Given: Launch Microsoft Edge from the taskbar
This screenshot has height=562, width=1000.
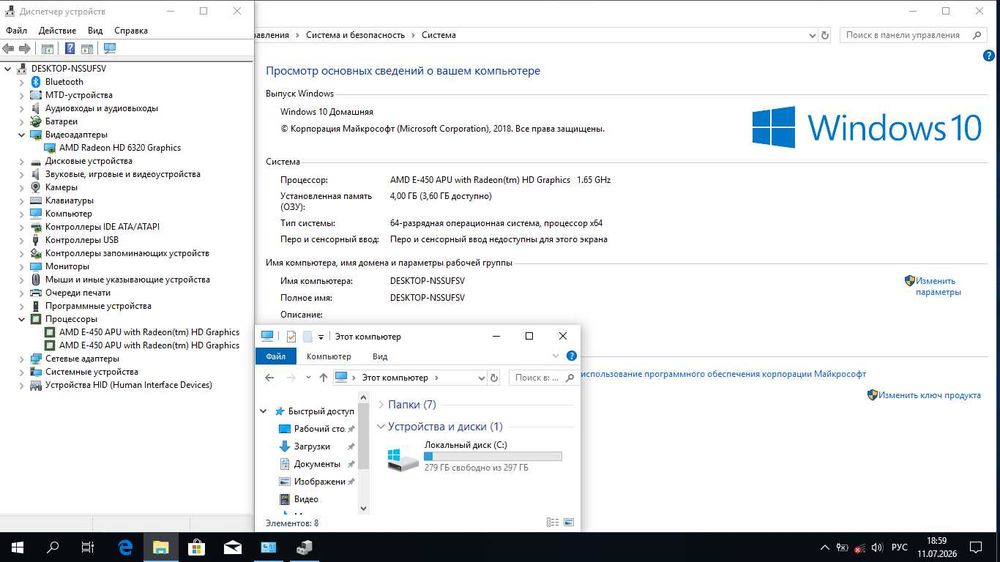Looking at the screenshot, I should (x=125, y=547).
